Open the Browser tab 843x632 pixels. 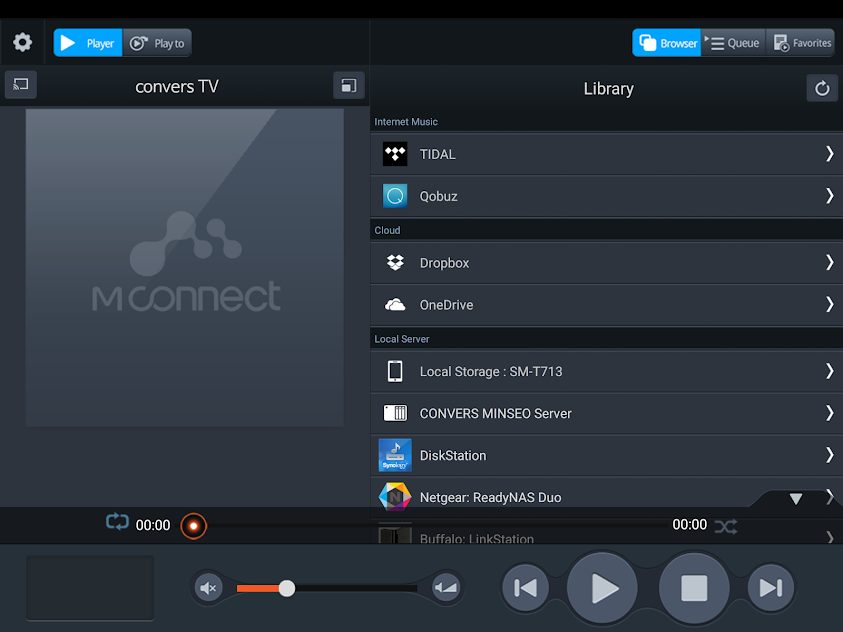tap(667, 42)
